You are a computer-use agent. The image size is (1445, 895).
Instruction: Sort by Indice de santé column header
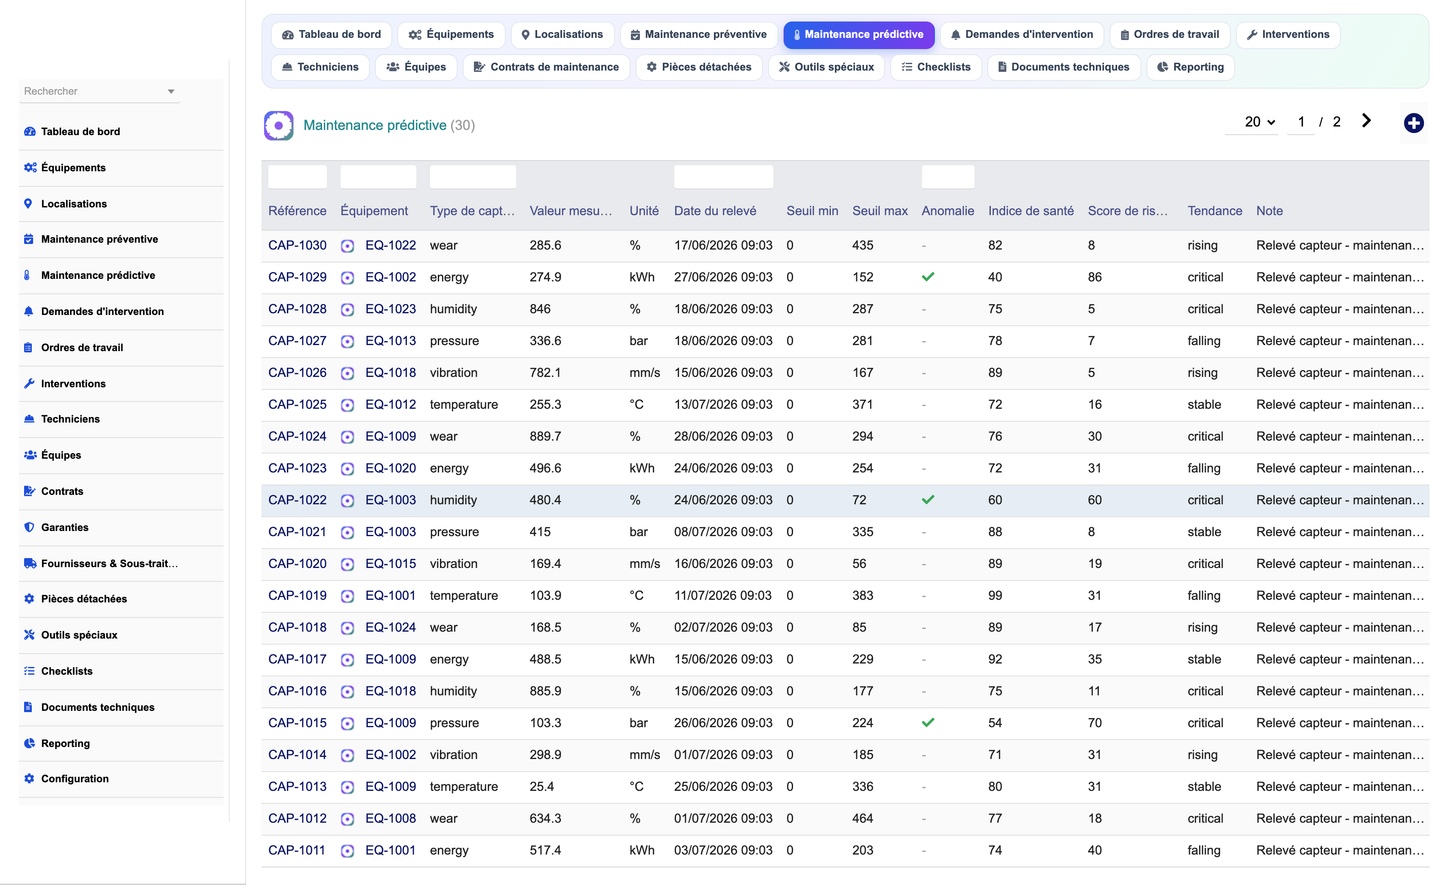[1031, 211]
